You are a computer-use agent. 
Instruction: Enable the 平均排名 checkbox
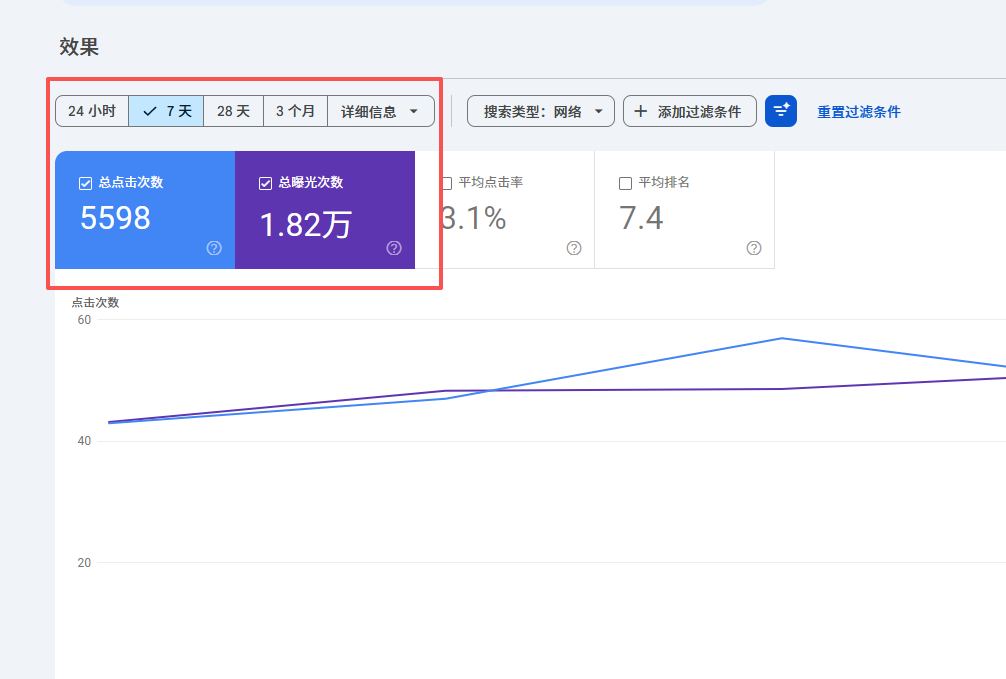625,182
